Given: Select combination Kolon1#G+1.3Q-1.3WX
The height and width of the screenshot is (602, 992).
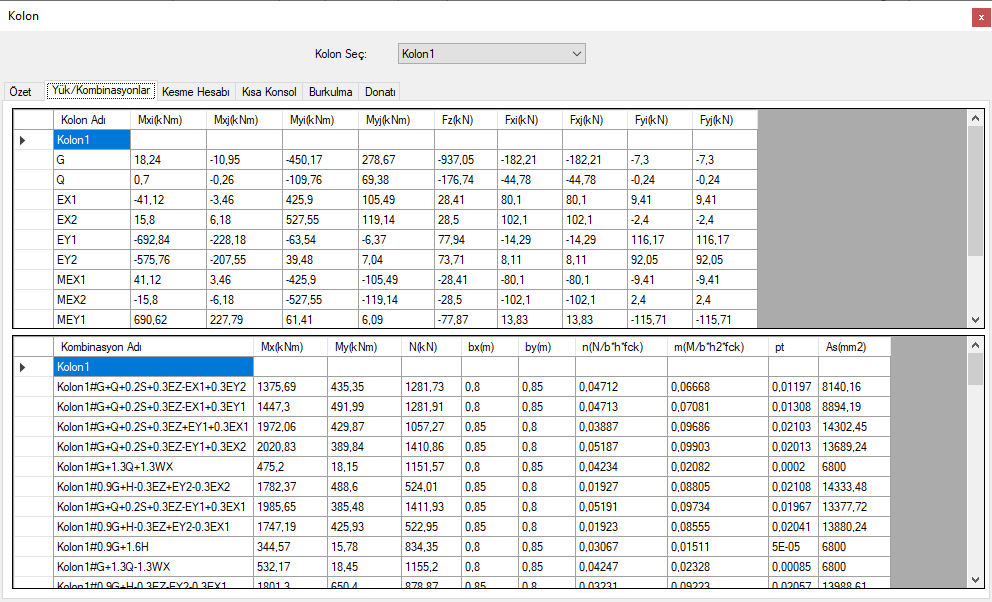Looking at the screenshot, I should point(153,567).
